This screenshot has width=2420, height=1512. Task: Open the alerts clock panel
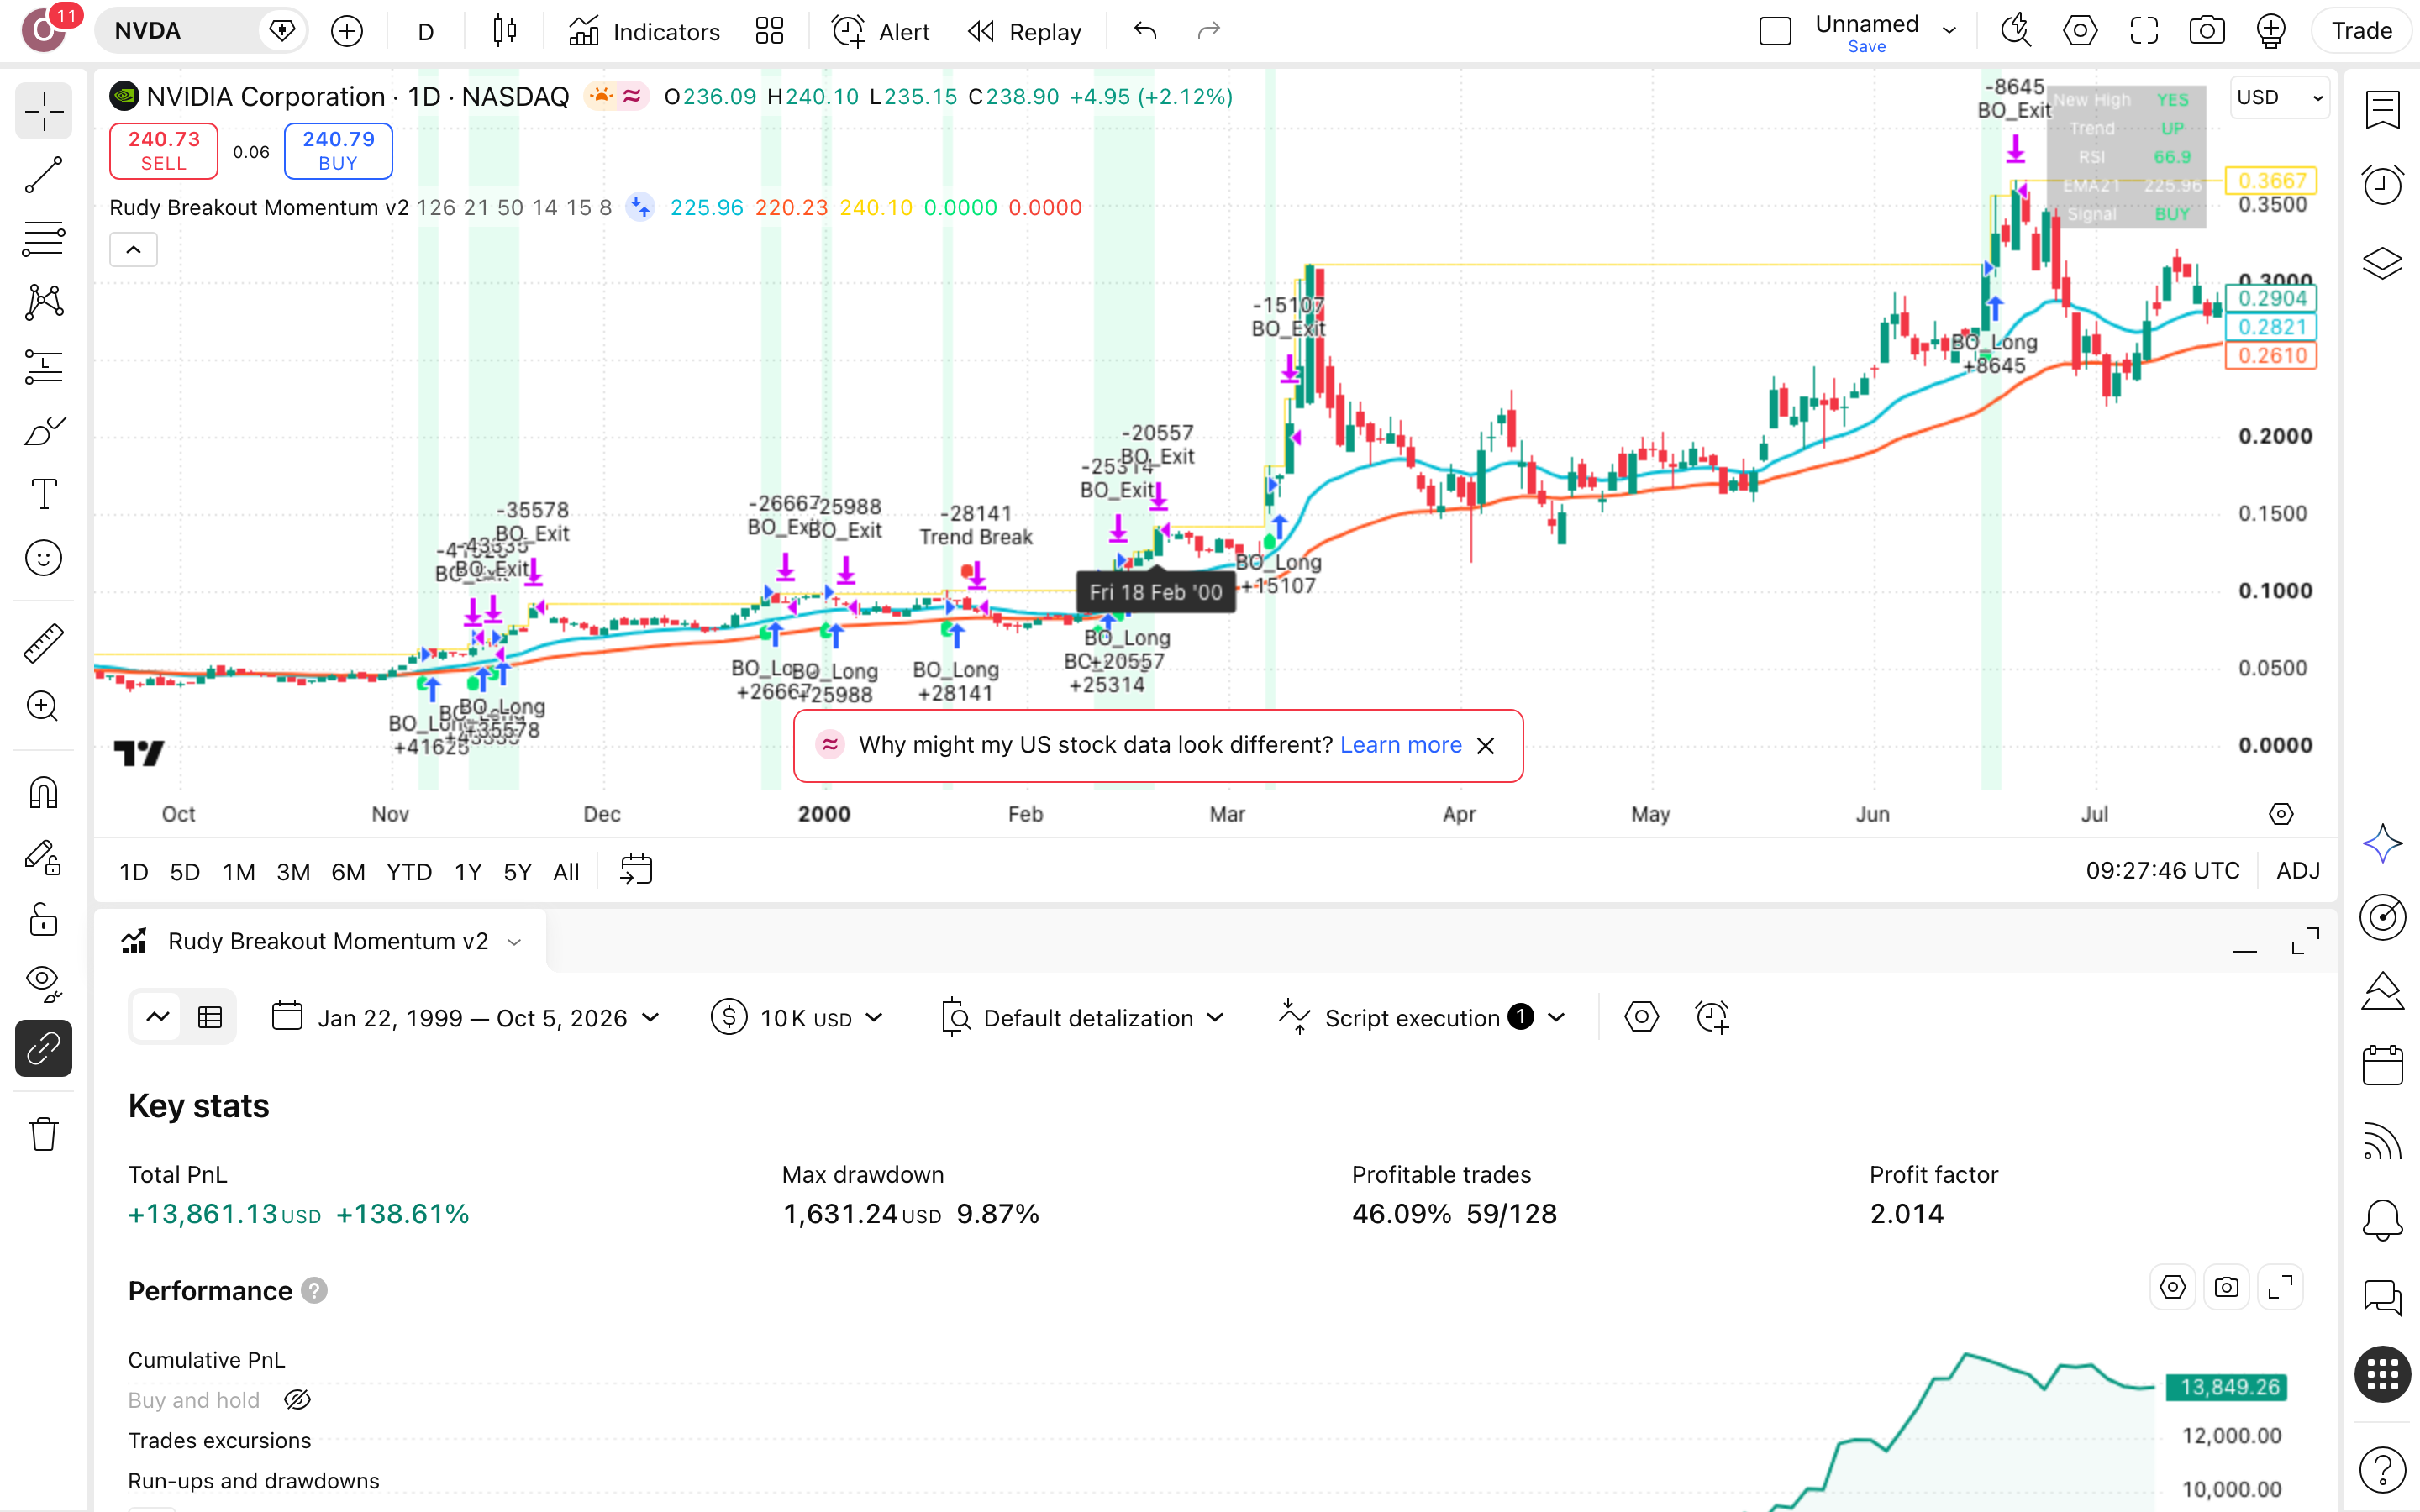pos(2382,185)
